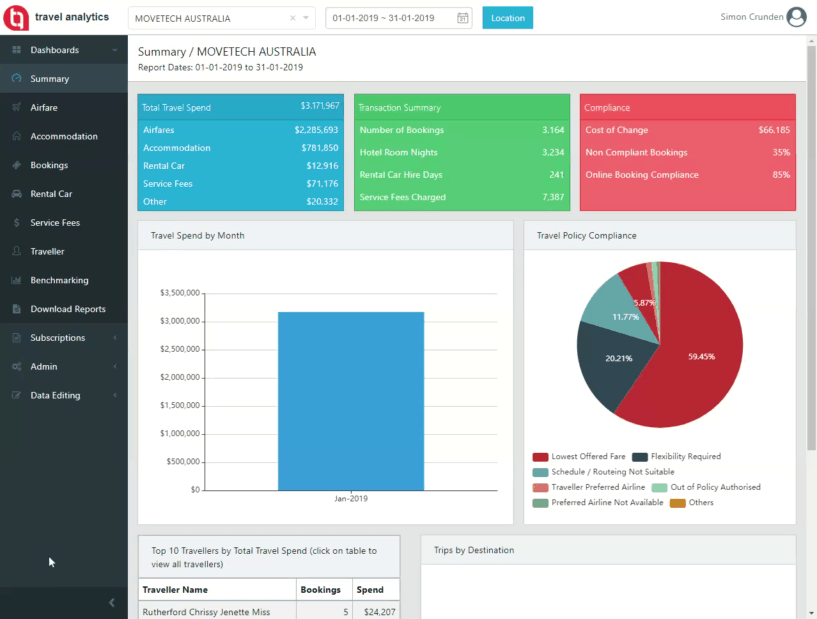Expand the Data Editing section
This screenshot has width=817, height=619.
60,395
